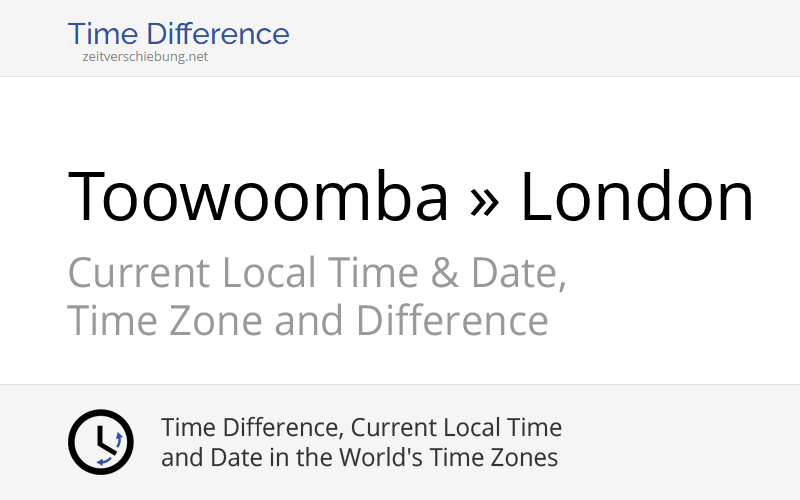Click the zeitverschiebung.net domain text

coord(145,57)
